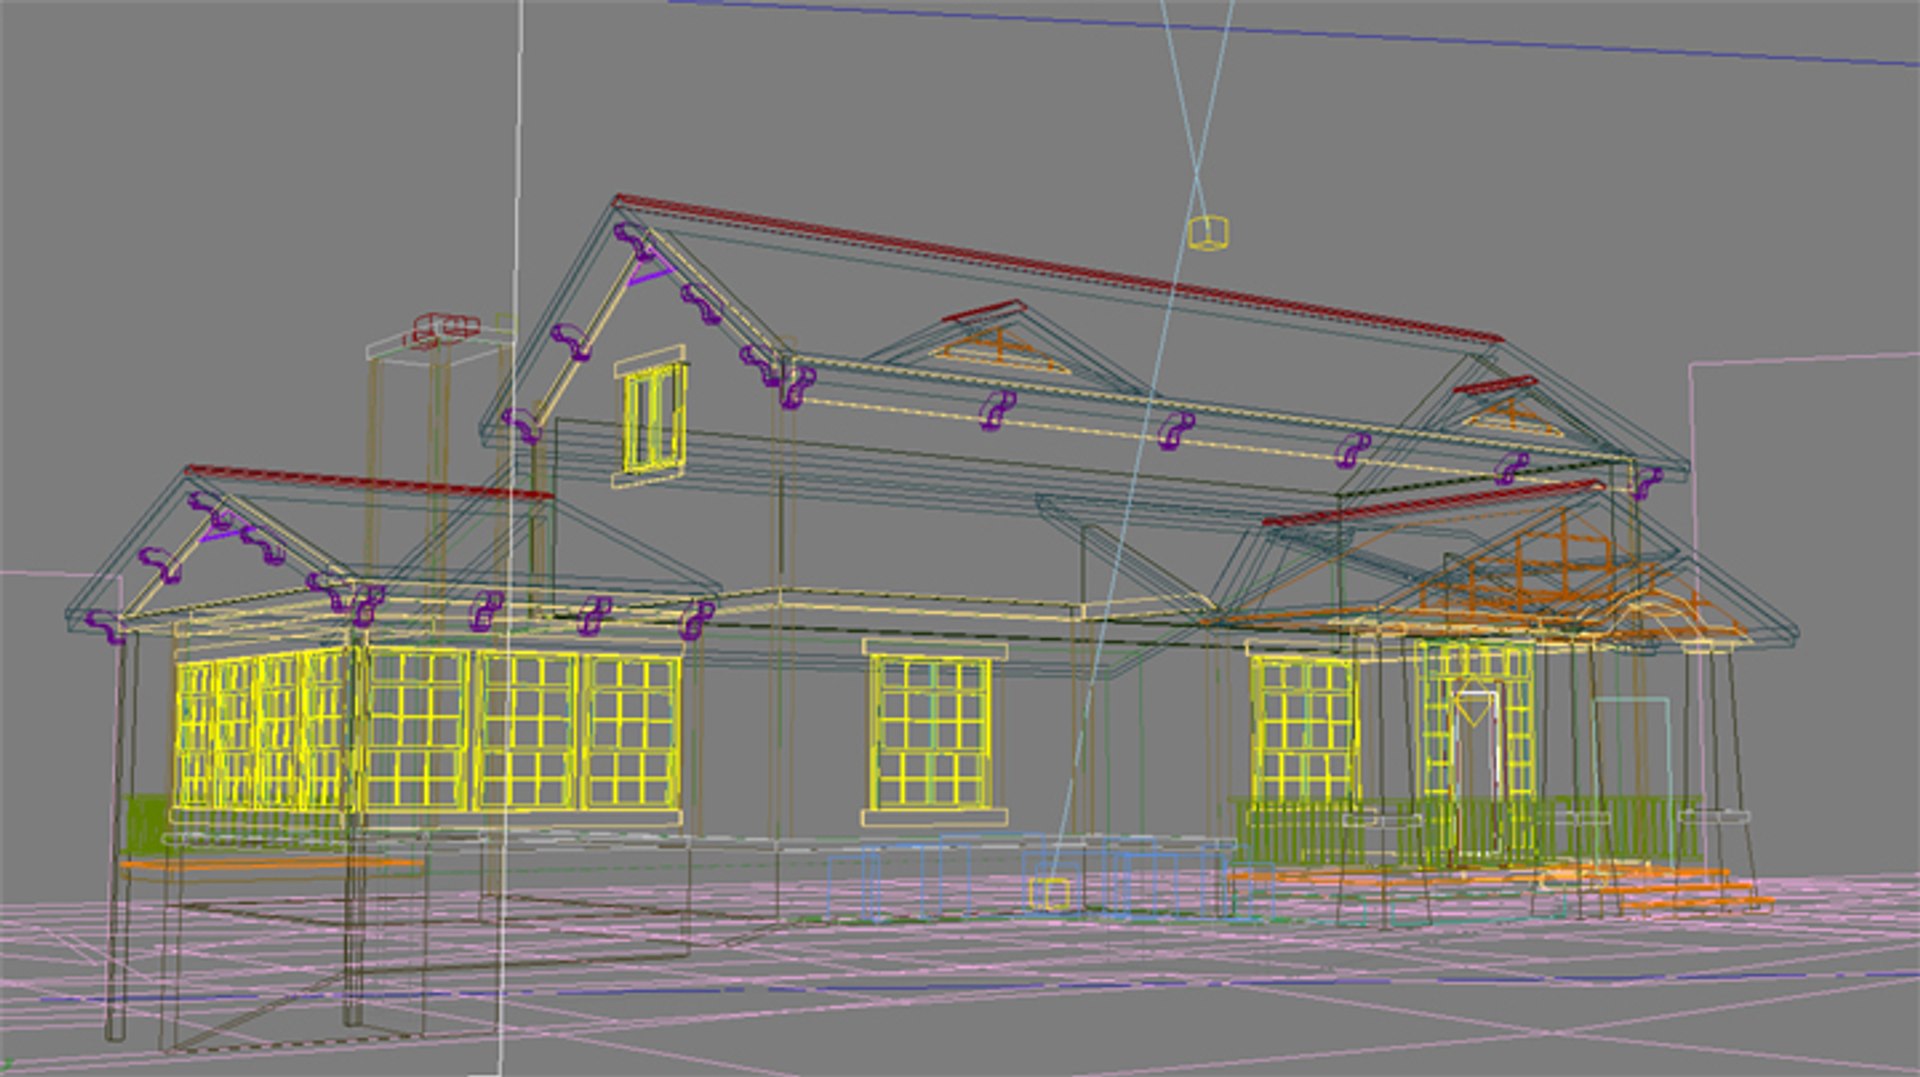Image resolution: width=1920 pixels, height=1077 pixels.
Task: Select the yellow helper box above the roof
Action: point(1208,232)
